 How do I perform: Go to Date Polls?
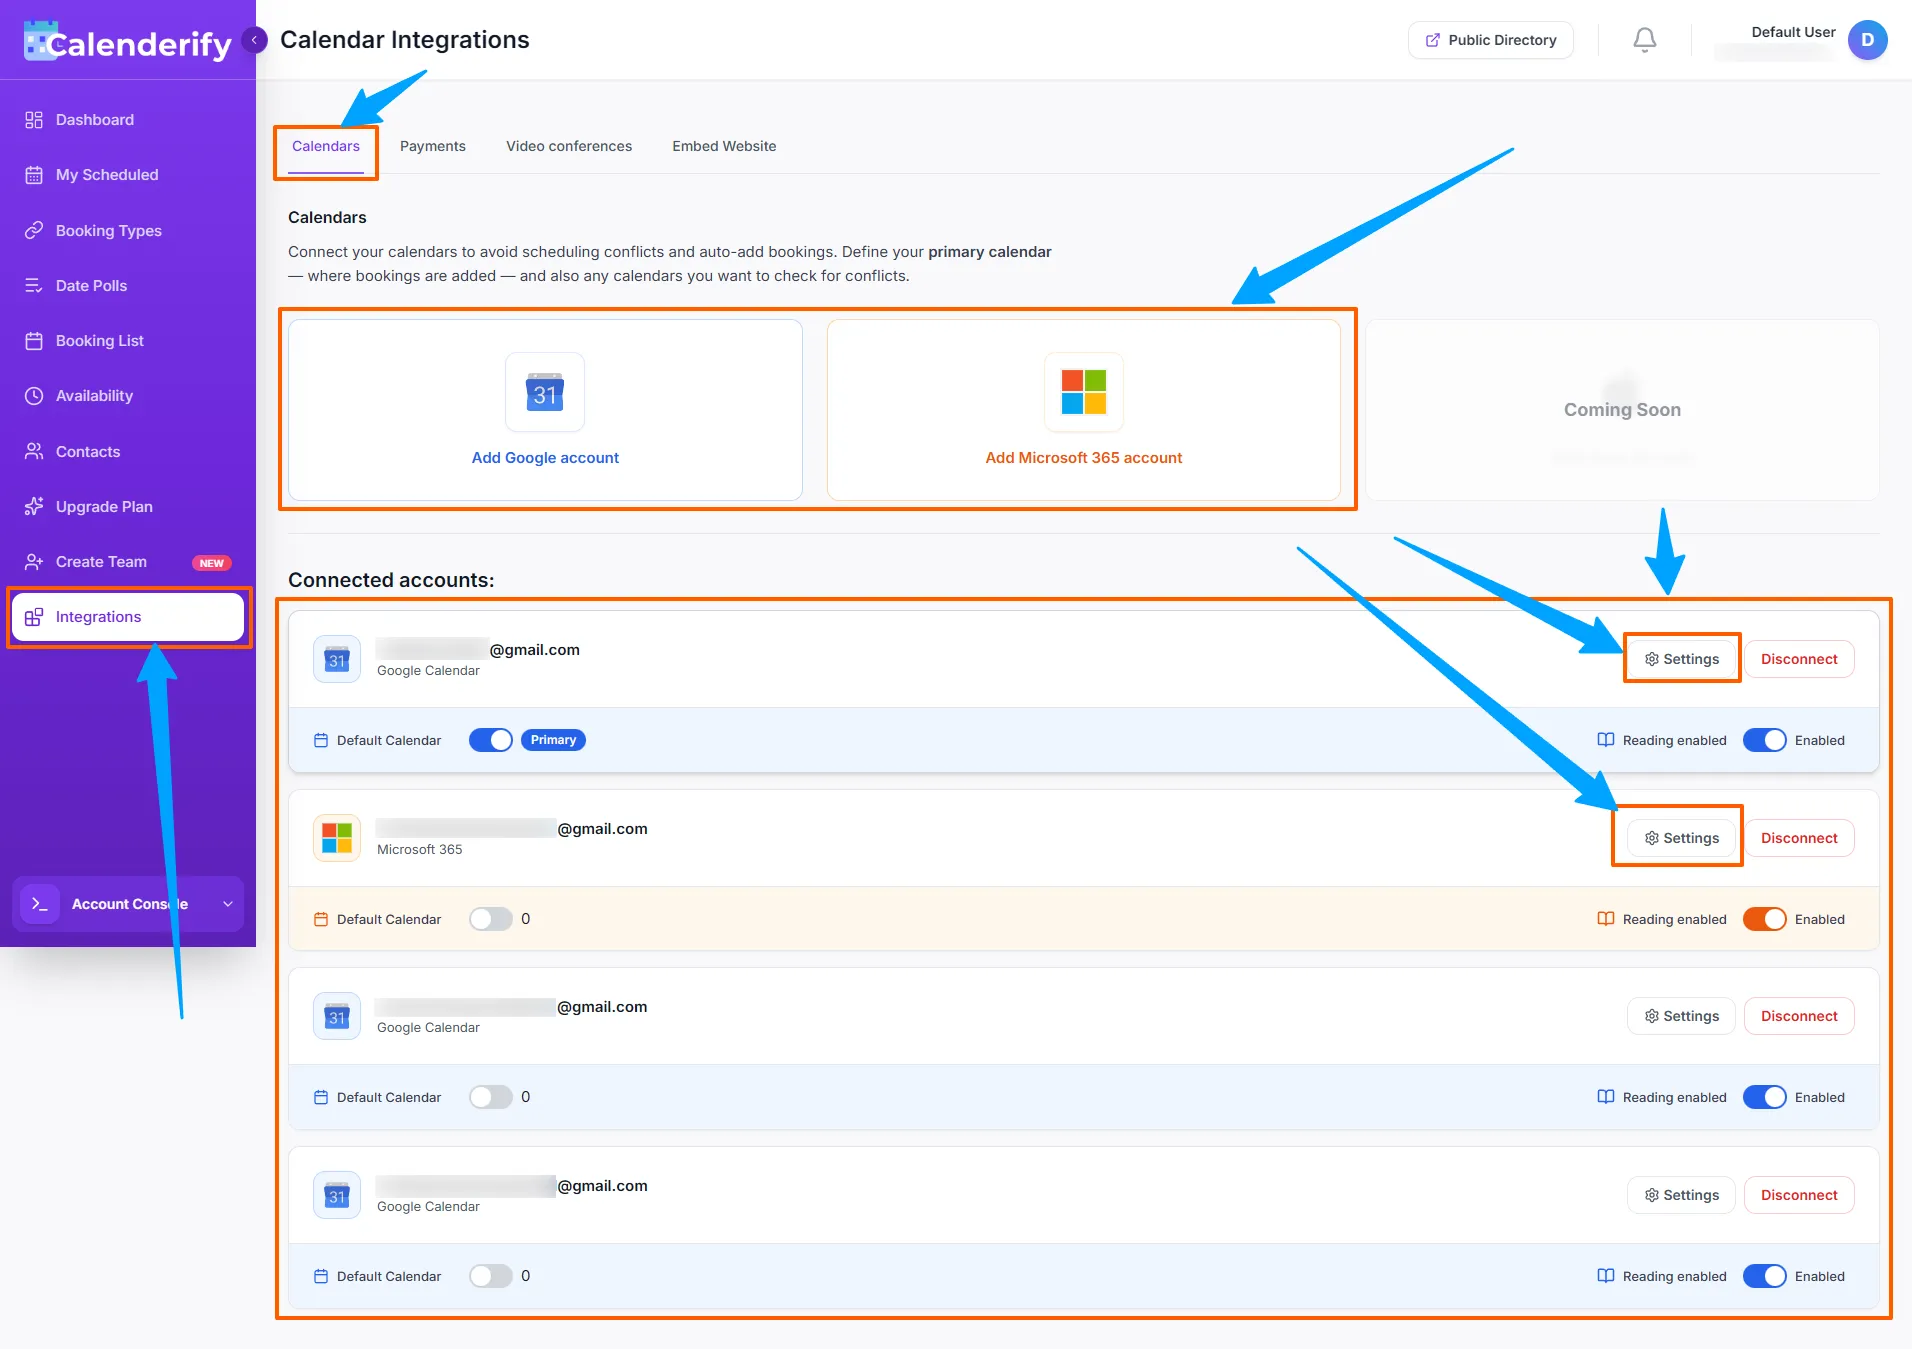click(x=91, y=285)
